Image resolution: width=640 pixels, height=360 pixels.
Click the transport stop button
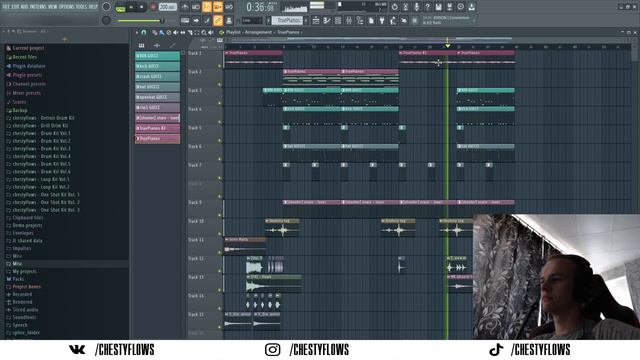(141, 7)
